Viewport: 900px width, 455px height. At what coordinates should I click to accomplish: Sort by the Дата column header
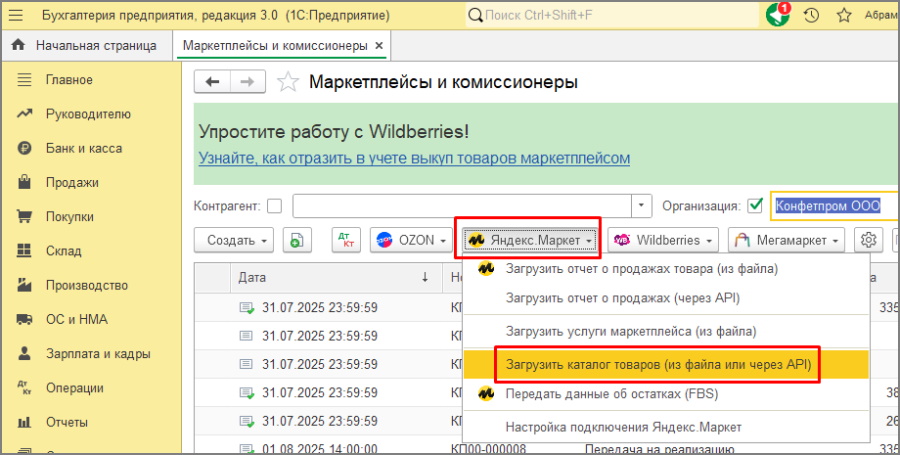pos(336,278)
